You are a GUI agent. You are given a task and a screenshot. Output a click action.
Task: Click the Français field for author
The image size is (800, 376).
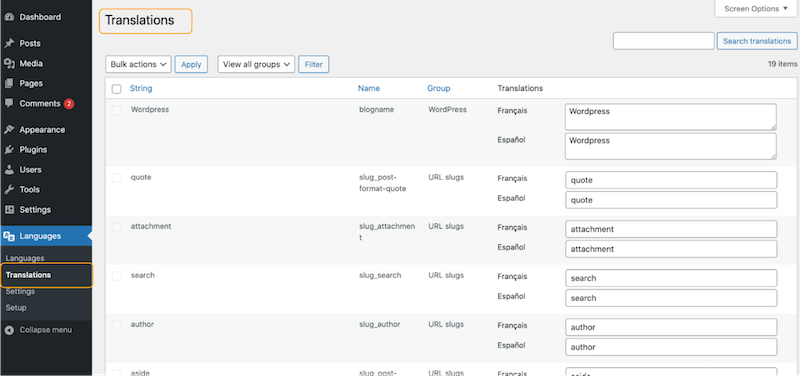(x=671, y=327)
